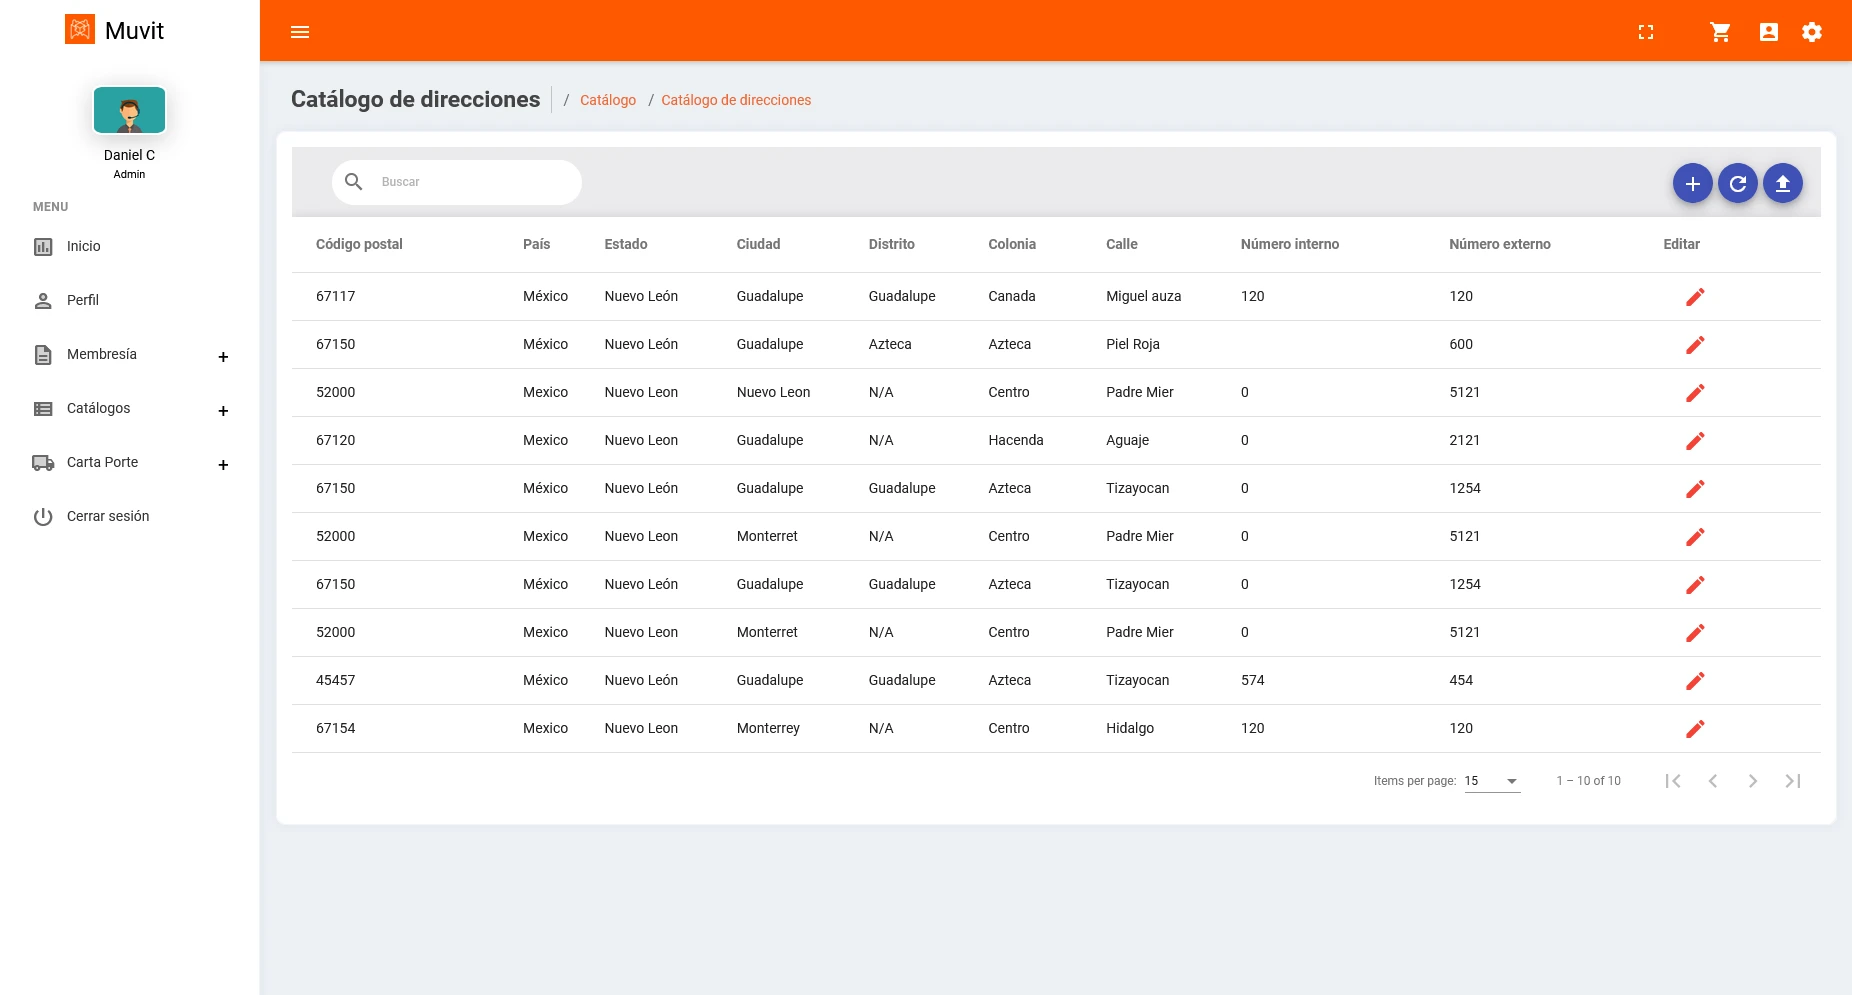
Task: Open the Items per page dropdown
Action: click(x=1492, y=781)
